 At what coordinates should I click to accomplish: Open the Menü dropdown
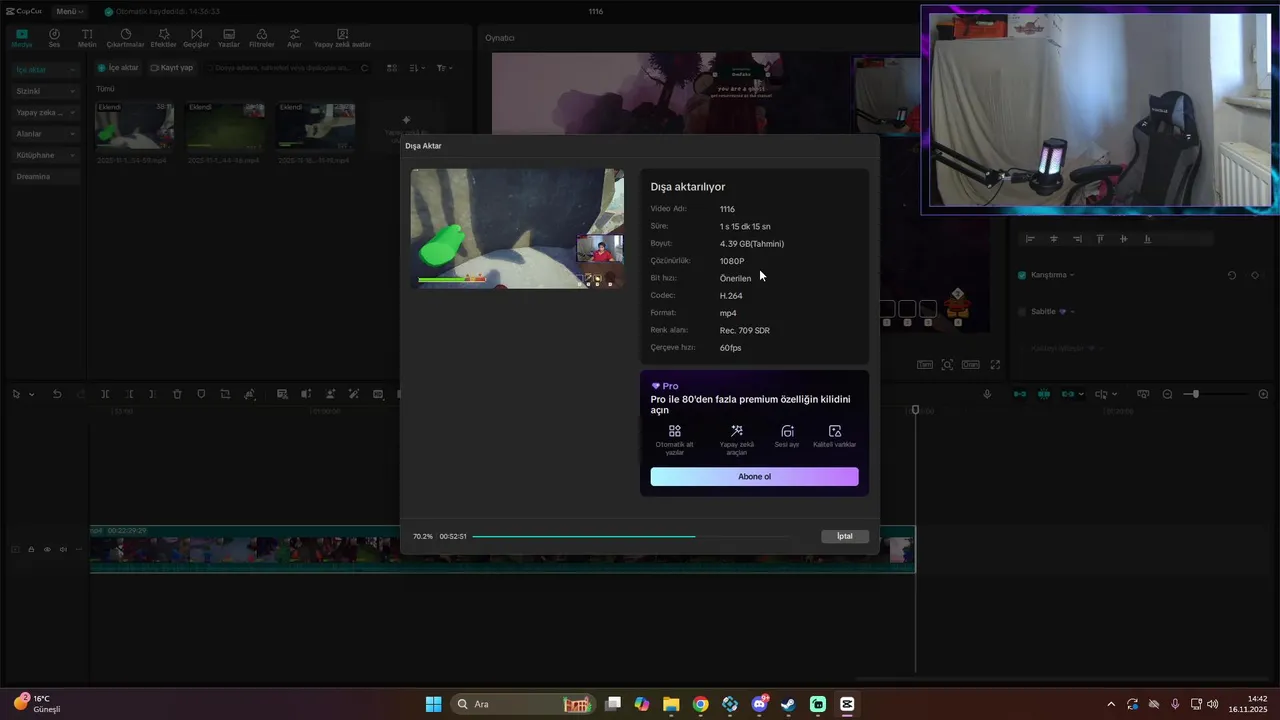[x=69, y=11]
